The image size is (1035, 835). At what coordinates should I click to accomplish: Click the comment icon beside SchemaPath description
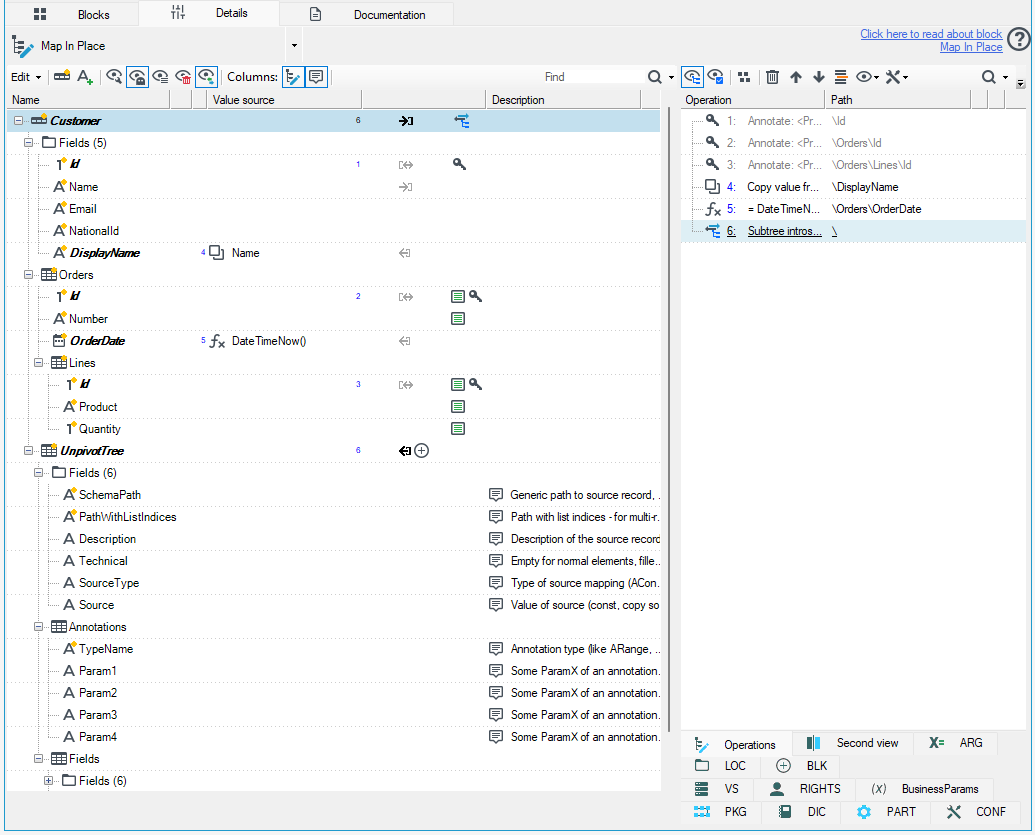496,495
